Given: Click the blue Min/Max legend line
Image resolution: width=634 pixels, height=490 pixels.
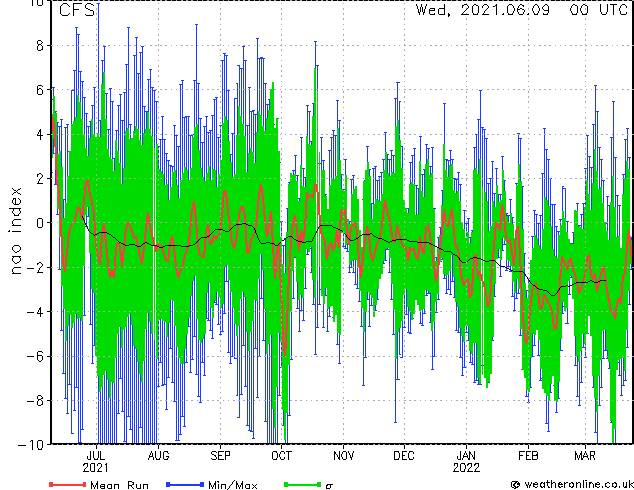Looking at the screenshot, I should [x=185, y=484].
